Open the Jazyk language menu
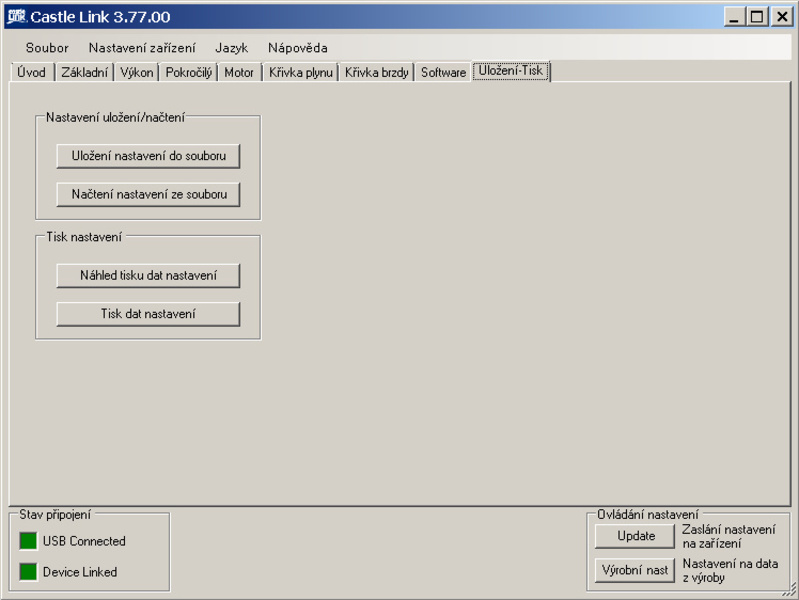Screen dimensions: 799x600 click(x=231, y=48)
